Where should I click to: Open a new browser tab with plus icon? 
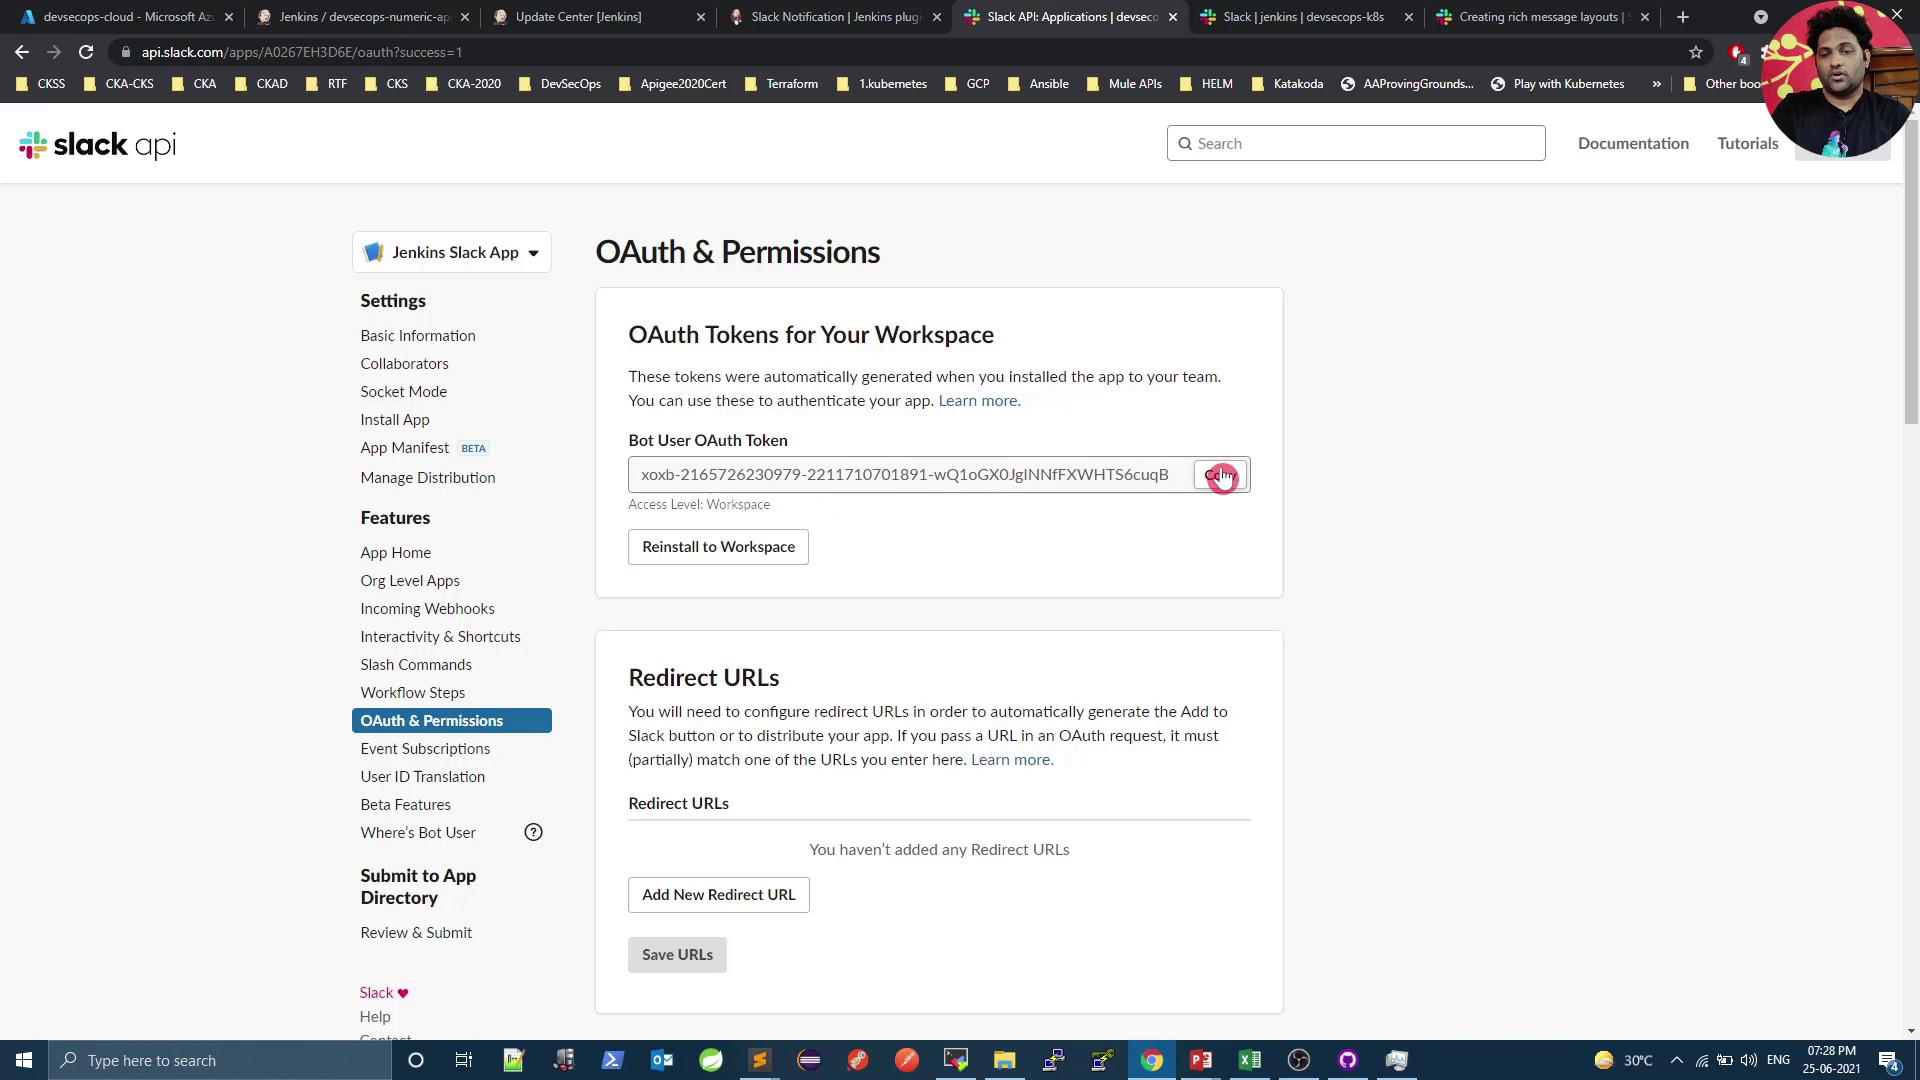tap(1683, 17)
